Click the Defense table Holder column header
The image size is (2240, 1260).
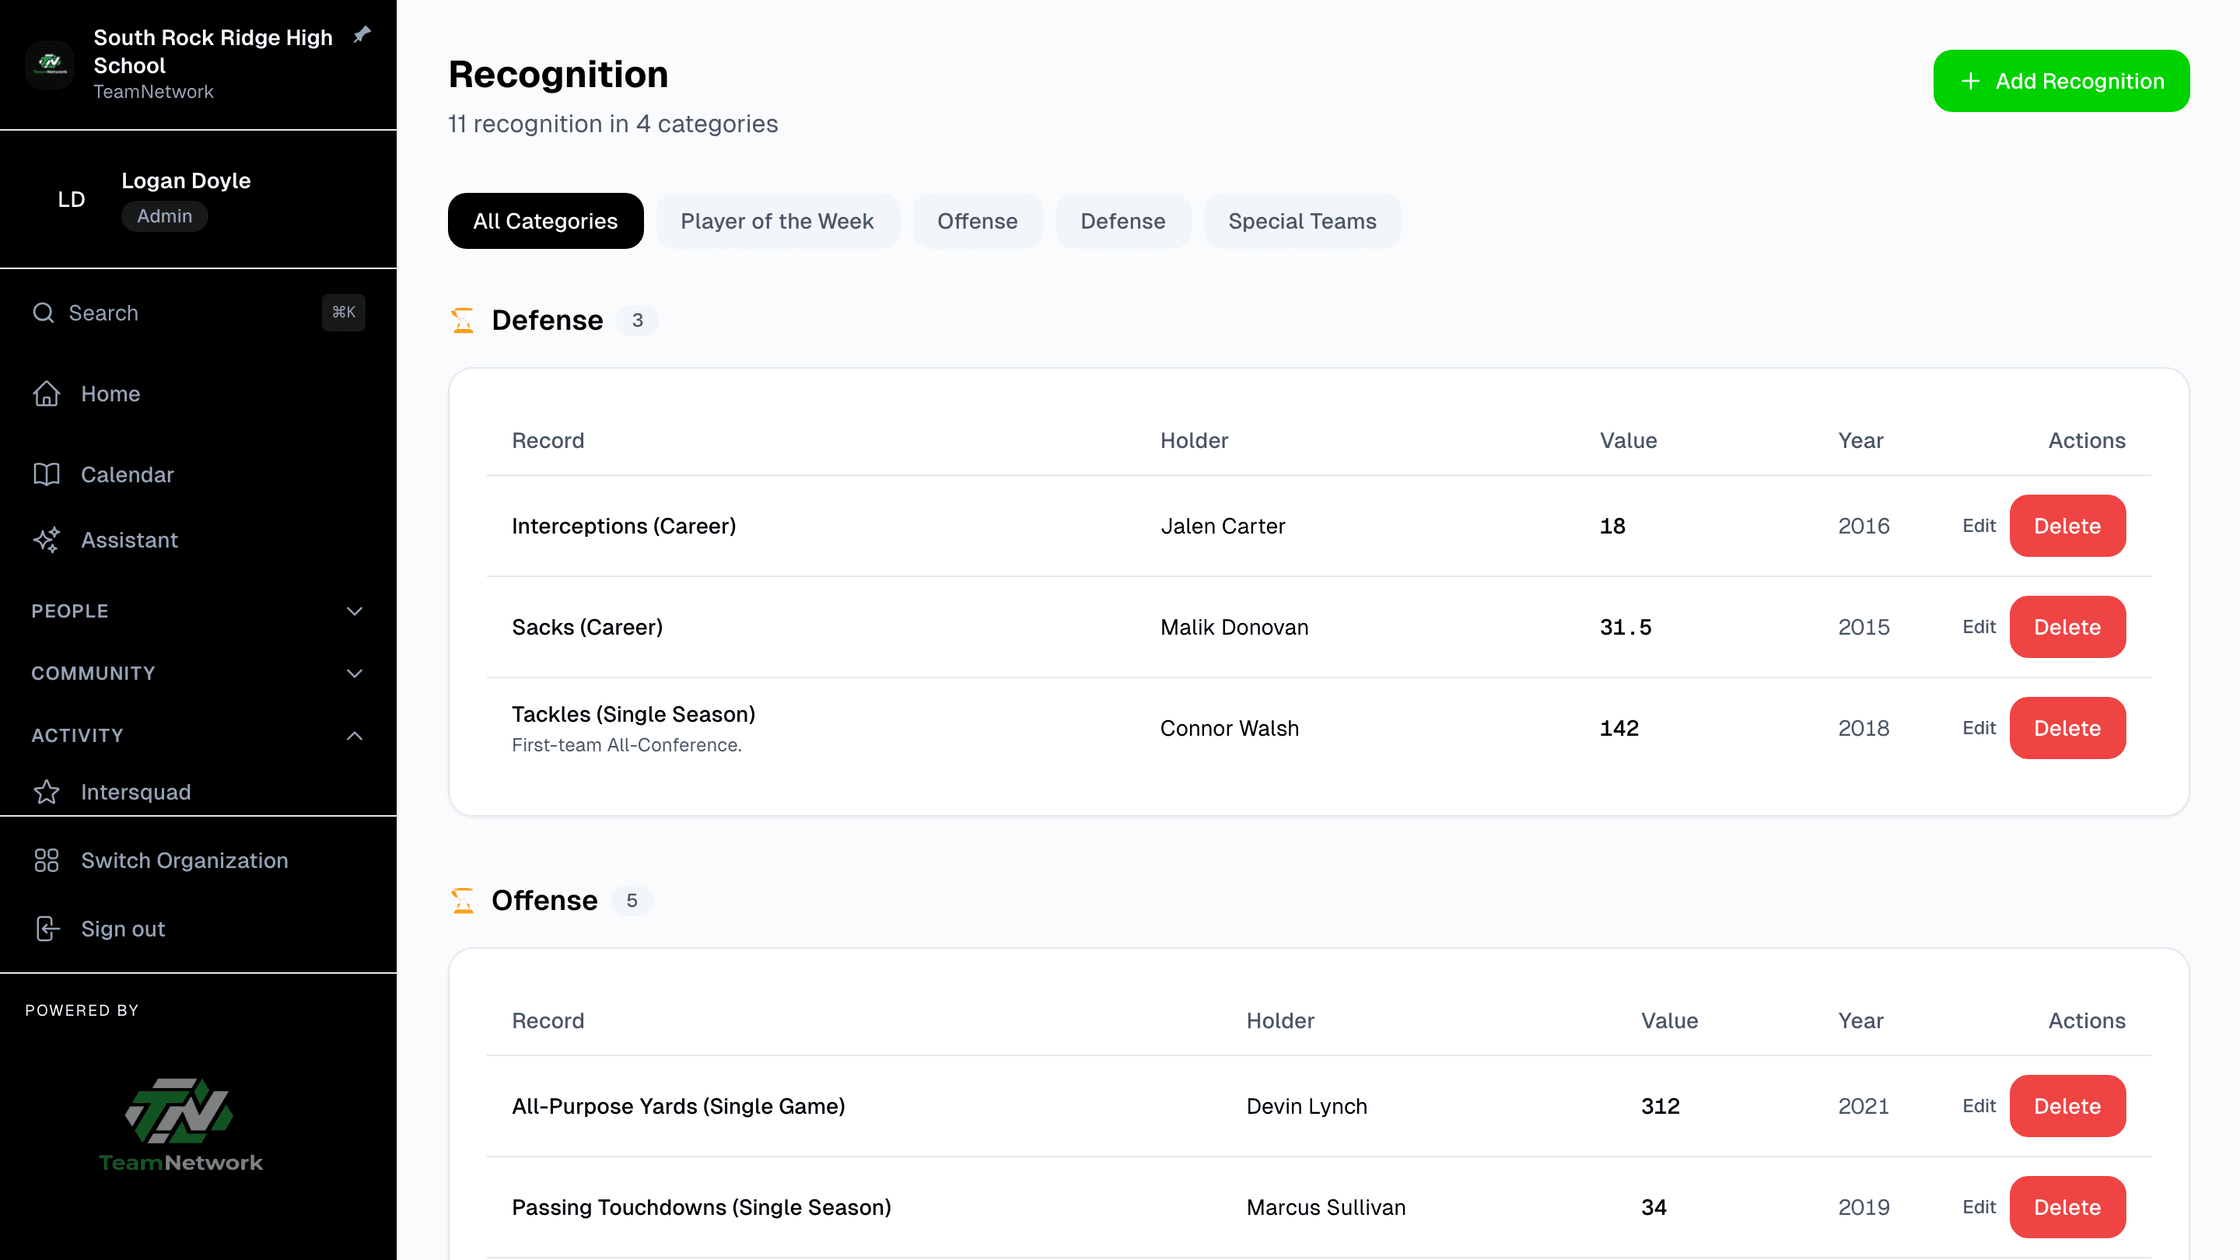1194,440
